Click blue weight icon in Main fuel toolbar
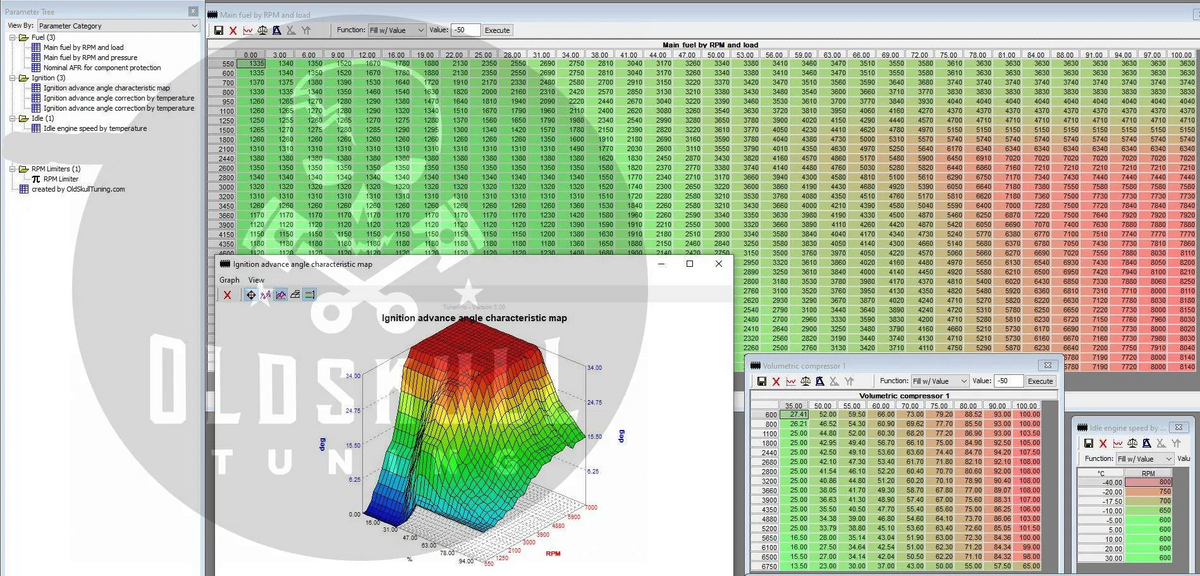This screenshot has width=1200, height=576. 276,31
